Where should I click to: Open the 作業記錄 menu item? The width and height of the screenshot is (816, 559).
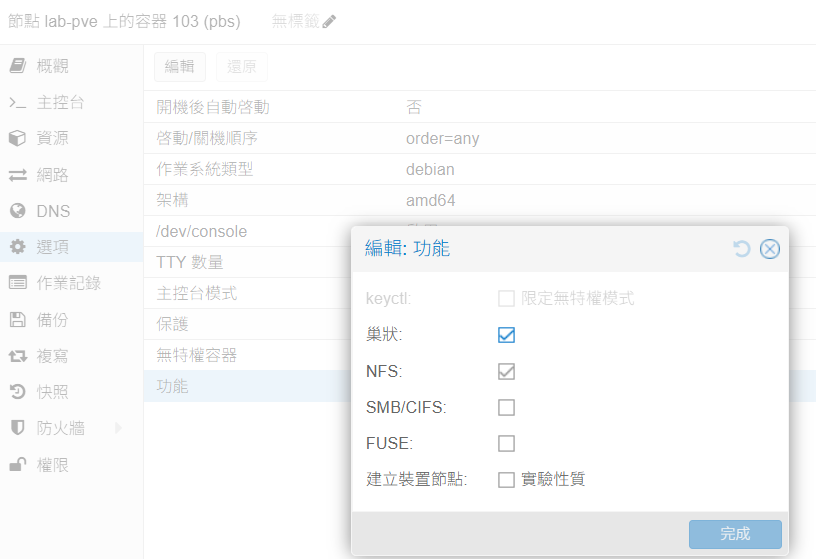point(68,283)
